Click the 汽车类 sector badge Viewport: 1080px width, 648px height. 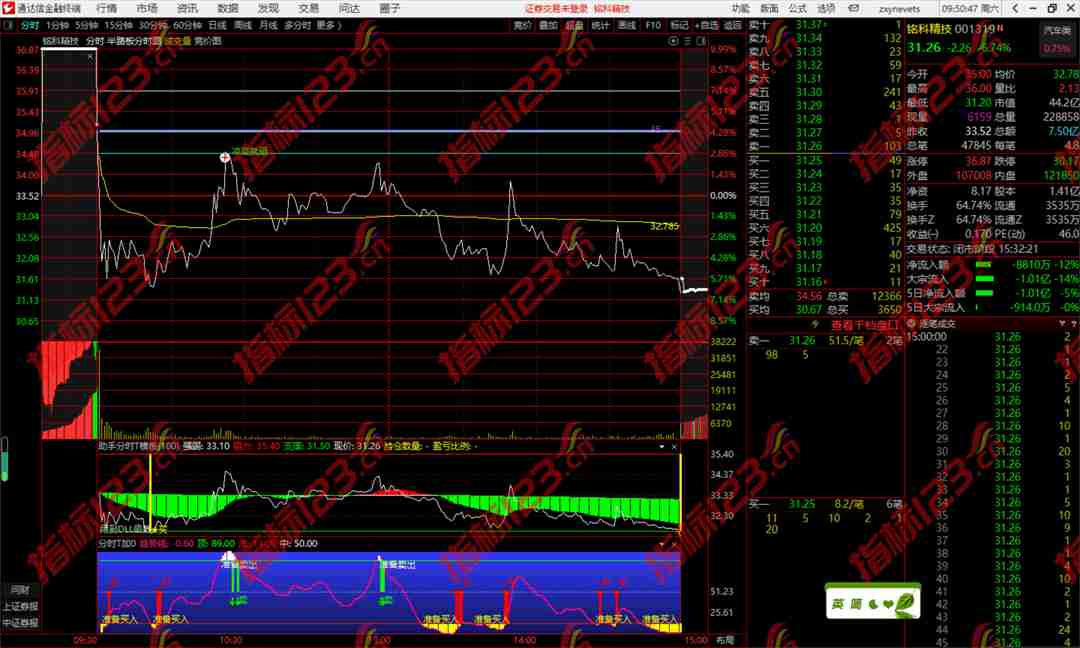[x=1056, y=33]
